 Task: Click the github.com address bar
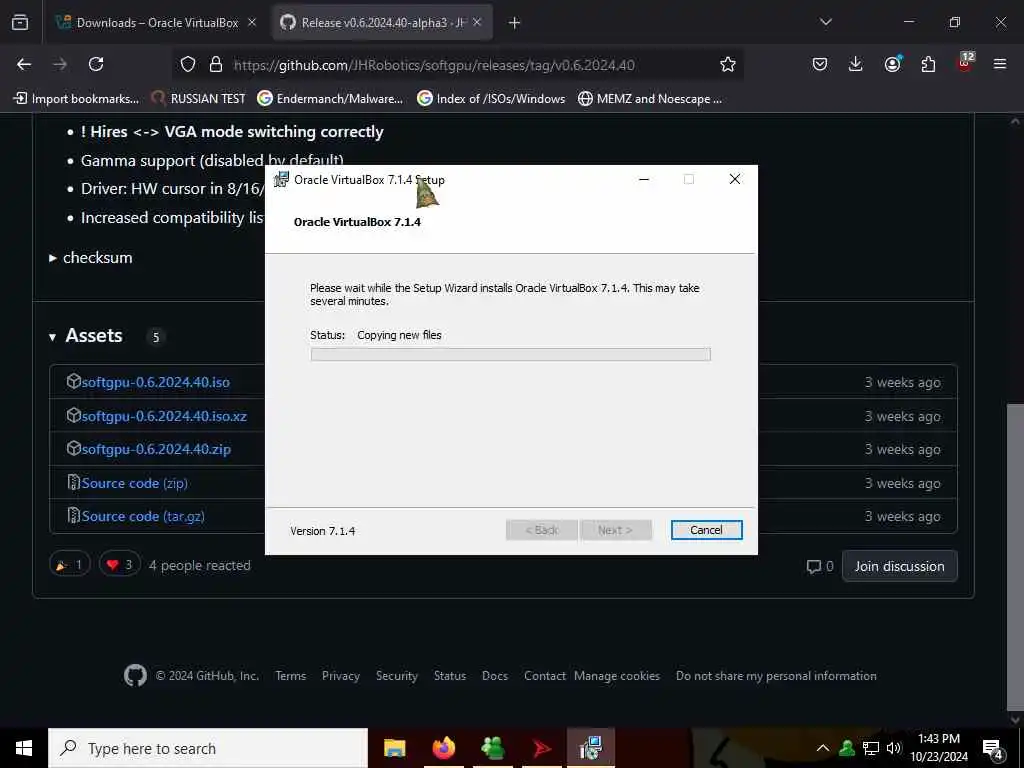coord(457,65)
